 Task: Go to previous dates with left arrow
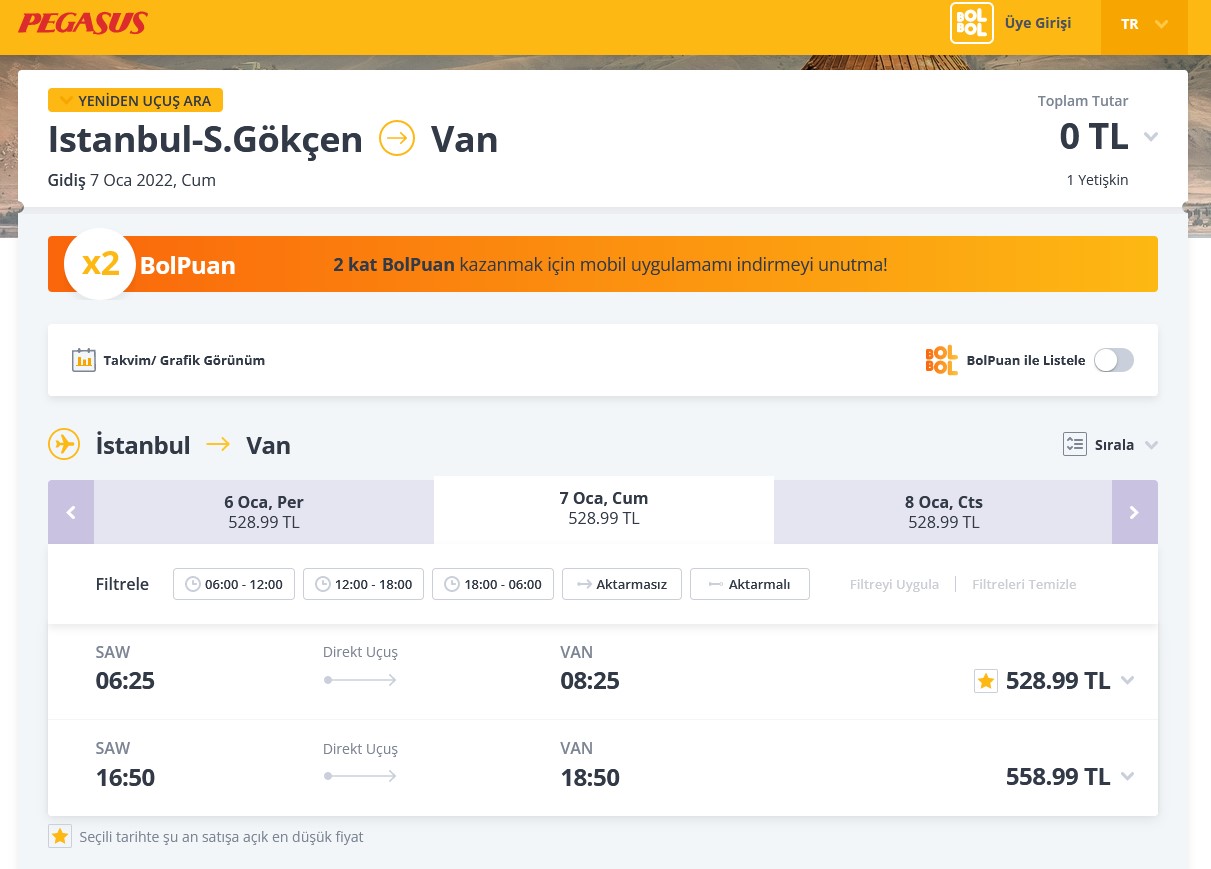(x=71, y=512)
